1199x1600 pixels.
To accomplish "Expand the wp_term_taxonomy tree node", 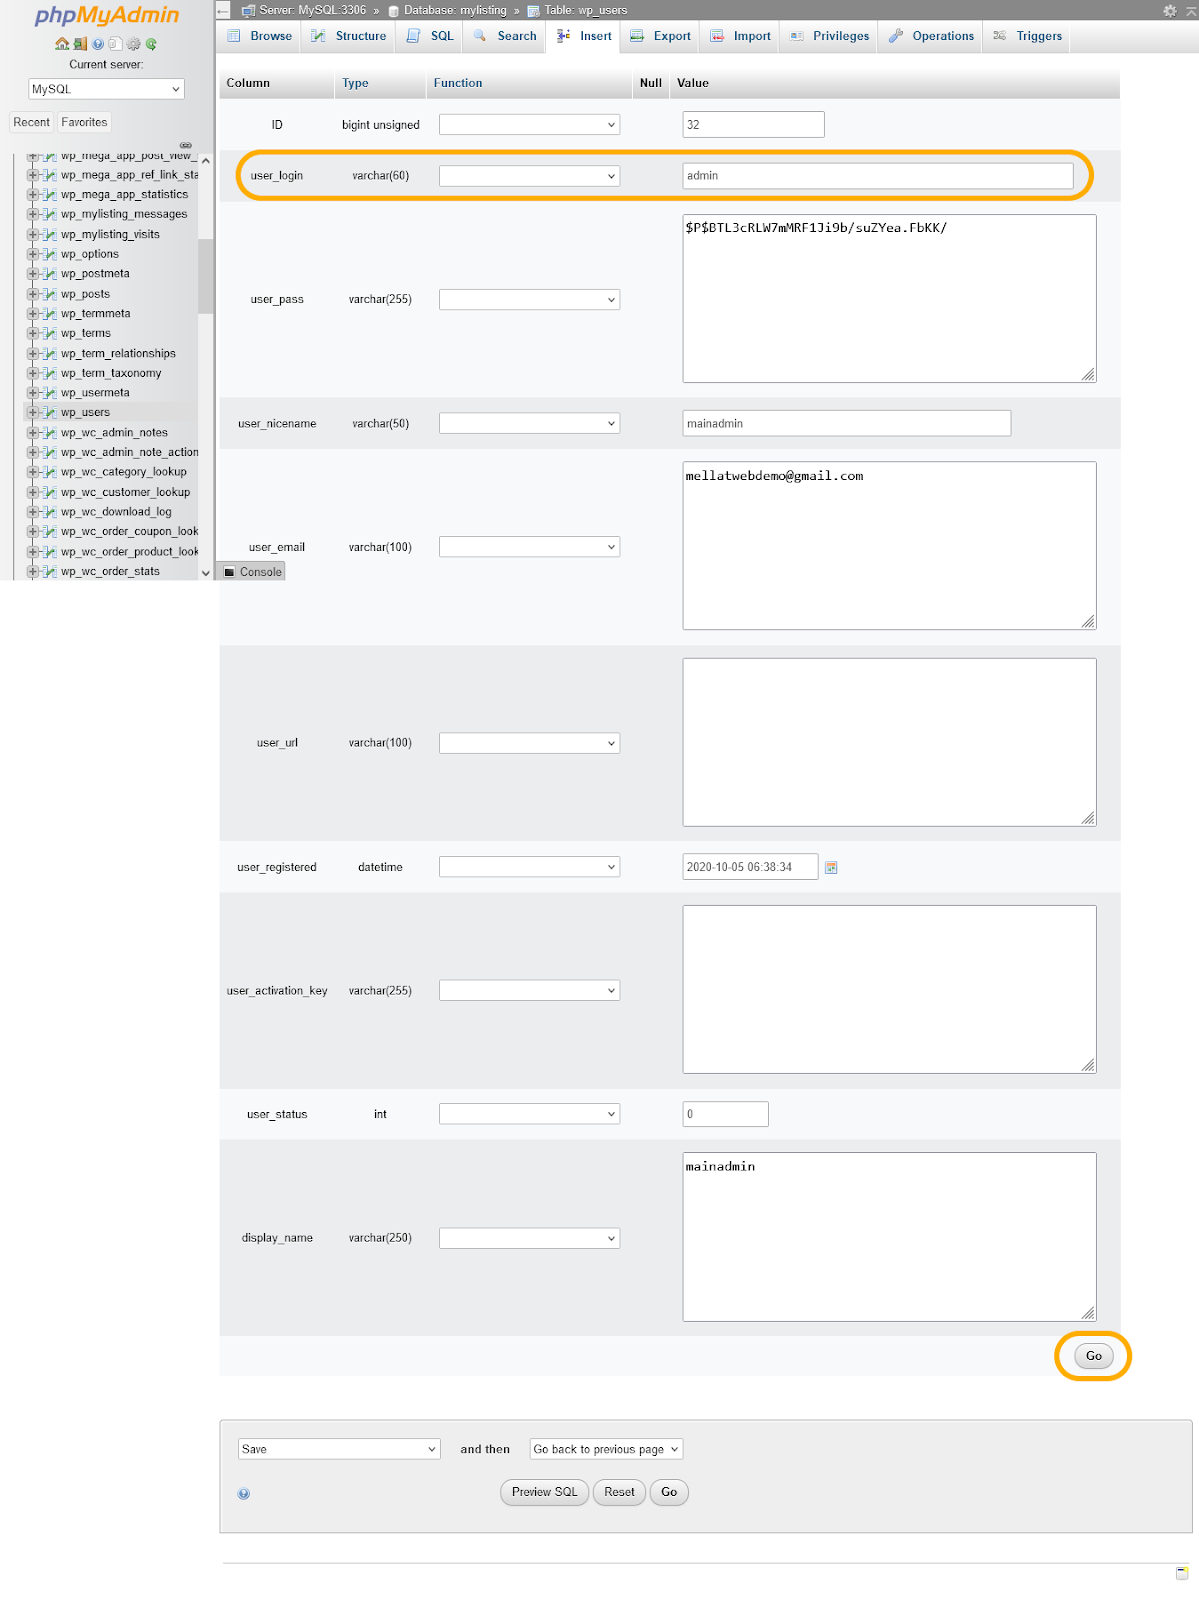I will [33, 373].
